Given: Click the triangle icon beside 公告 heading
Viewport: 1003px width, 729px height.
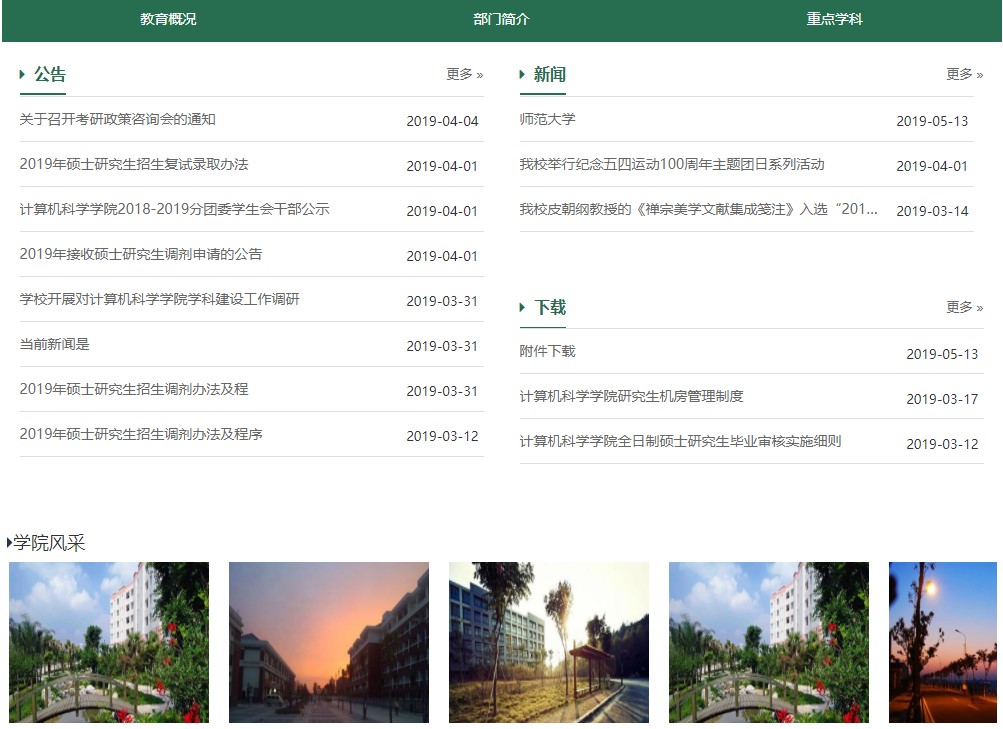Looking at the screenshot, I should (23, 74).
